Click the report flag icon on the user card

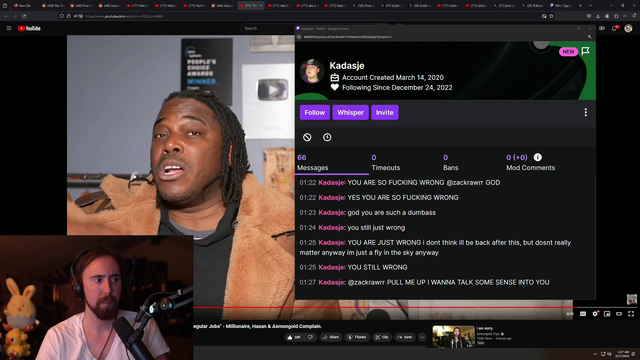click(x=585, y=51)
